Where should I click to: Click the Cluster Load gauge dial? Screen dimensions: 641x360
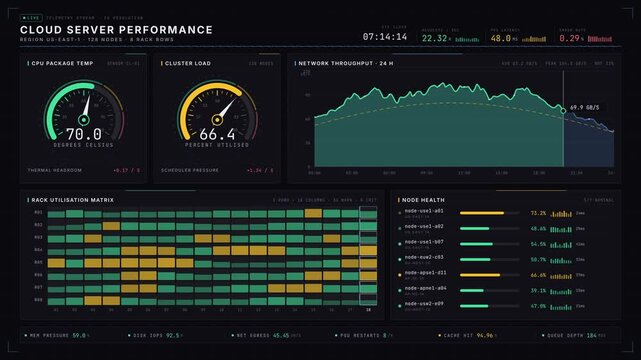(x=217, y=110)
